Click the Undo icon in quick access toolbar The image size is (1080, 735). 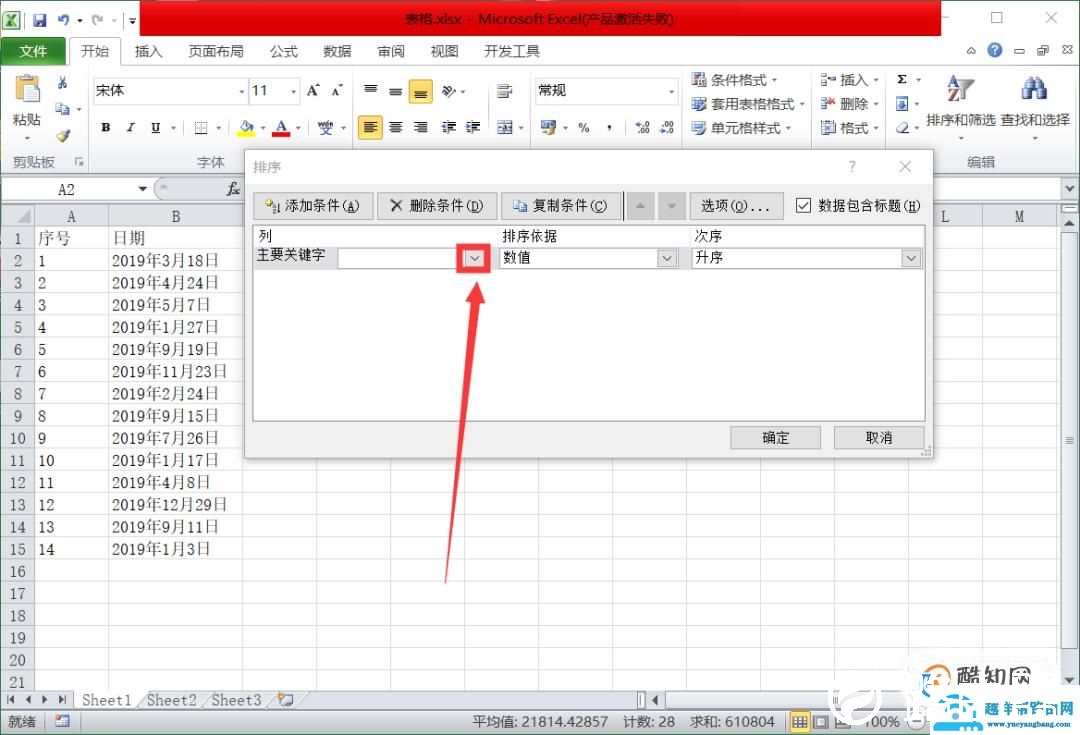tap(63, 20)
